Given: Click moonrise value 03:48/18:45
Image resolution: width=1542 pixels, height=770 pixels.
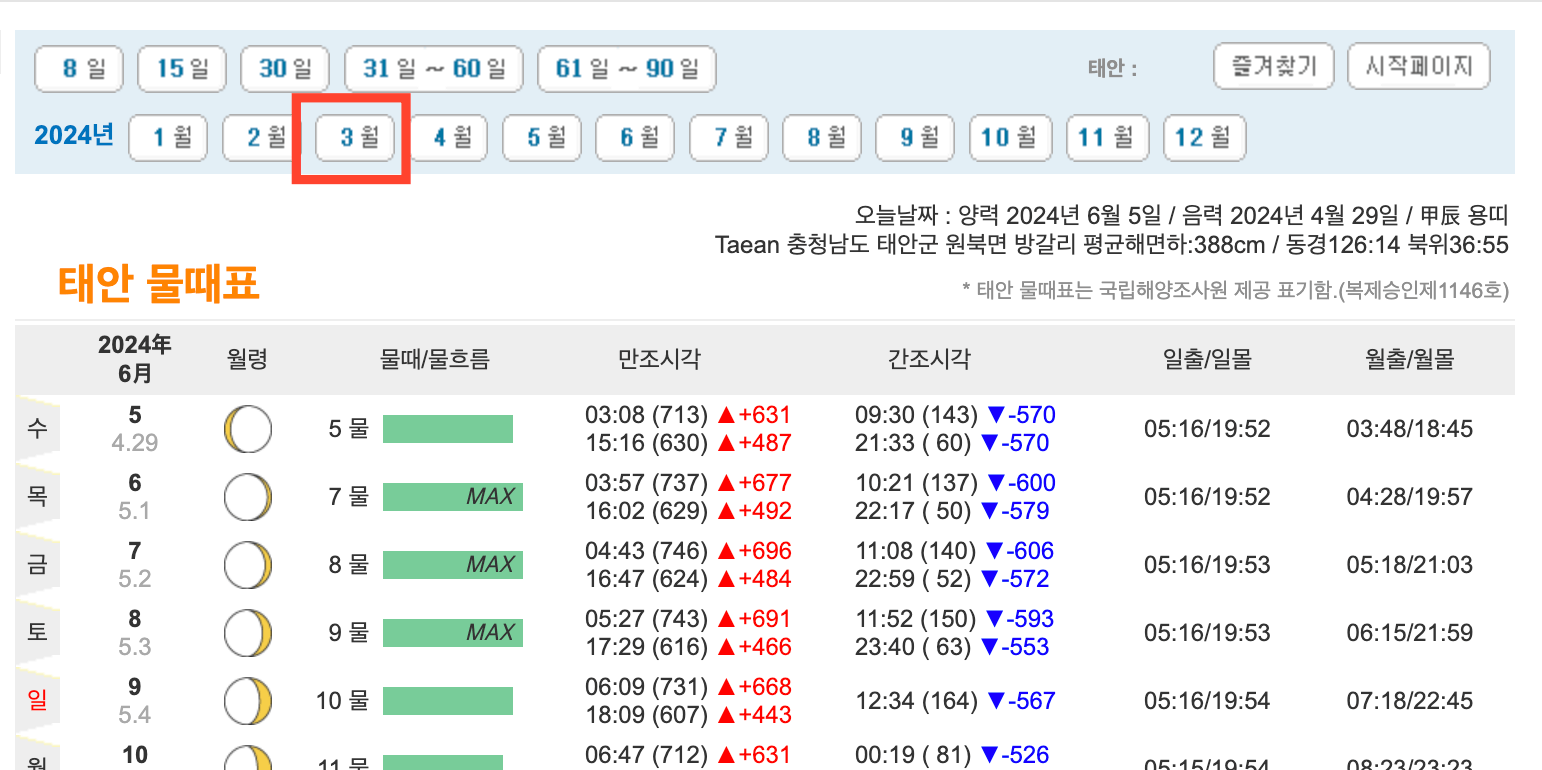Looking at the screenshot, I should coord(1409,429).
